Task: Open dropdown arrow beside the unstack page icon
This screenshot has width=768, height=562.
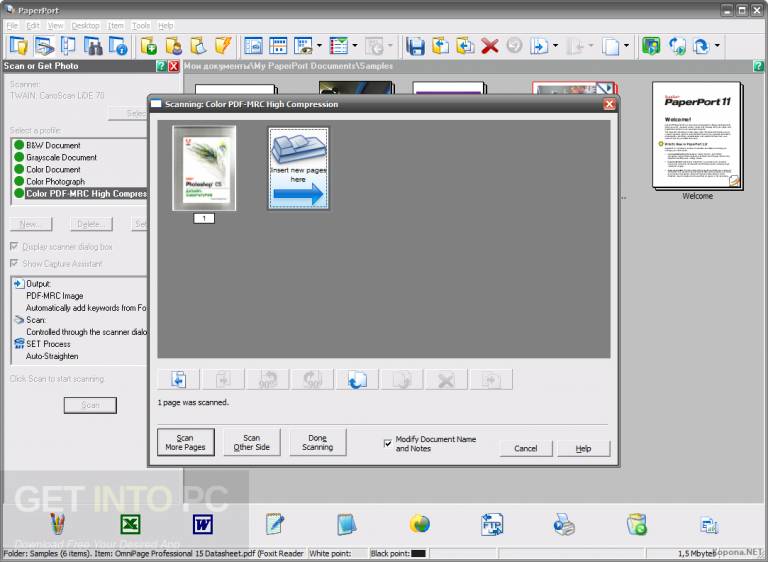Action: tap(555, 46)
